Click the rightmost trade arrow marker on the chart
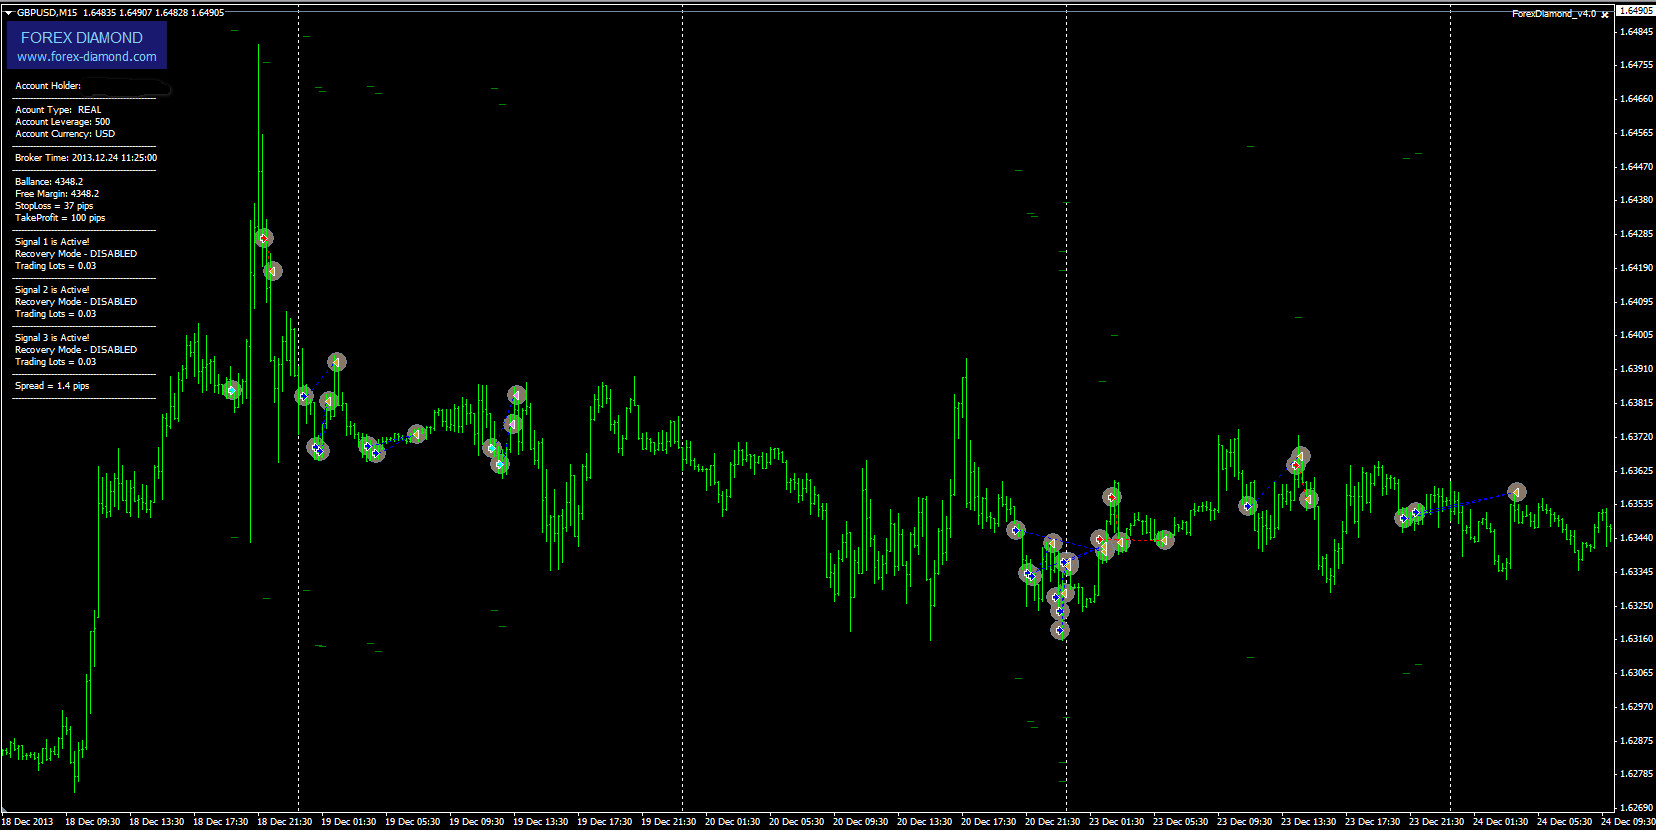1656x830 pixels. pyautogui.click(x=1517, y=492)
